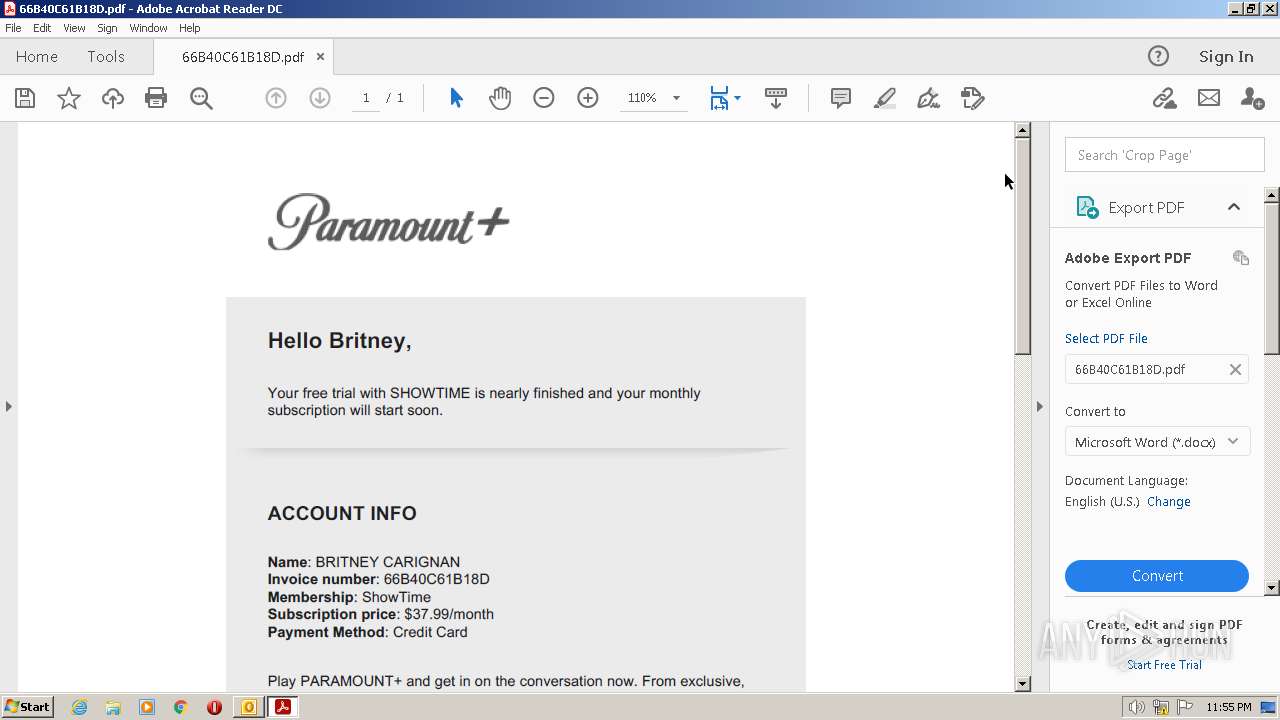Click the Paramount+ logo in document
1280x720 pixels.
point(389,221)
